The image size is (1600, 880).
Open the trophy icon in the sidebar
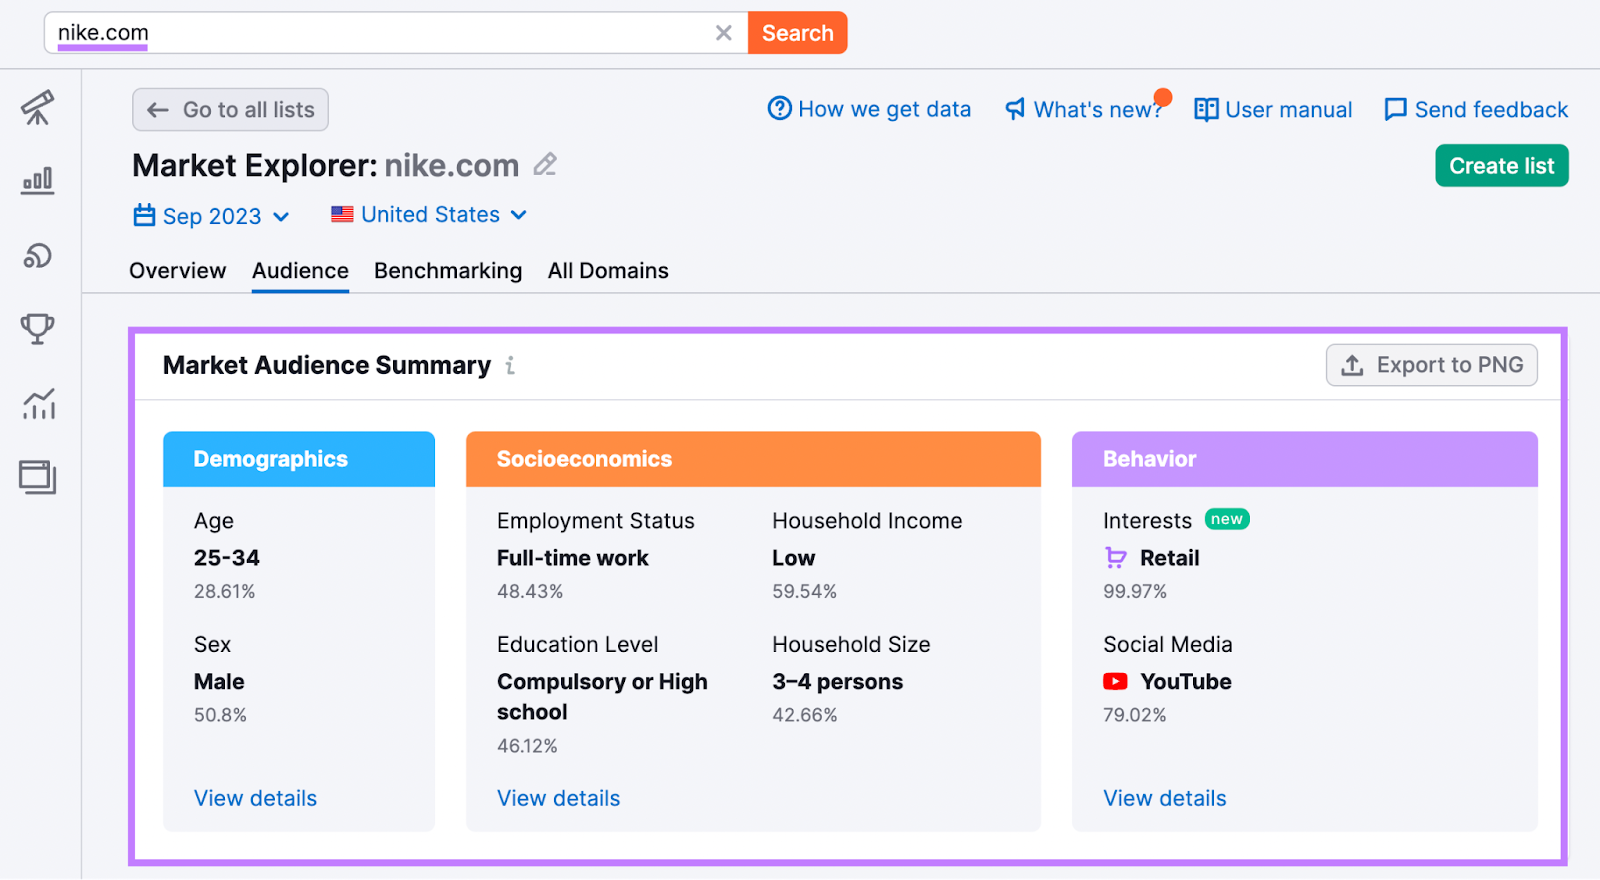click(38, 329)
